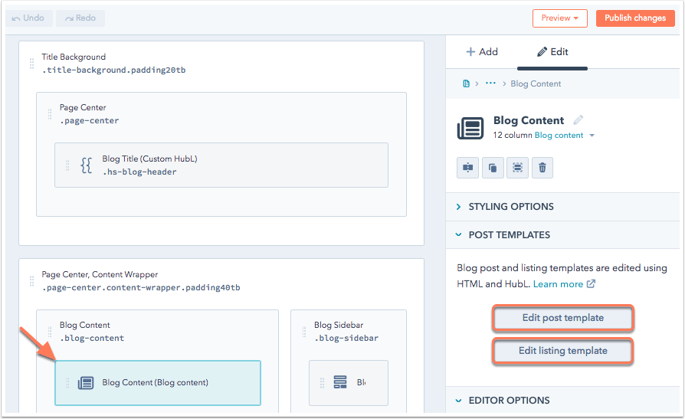This screenshot has width=685, height=419.
Task: Click the highlighted Blog Content module drag handle
Action: coord(67,383)
